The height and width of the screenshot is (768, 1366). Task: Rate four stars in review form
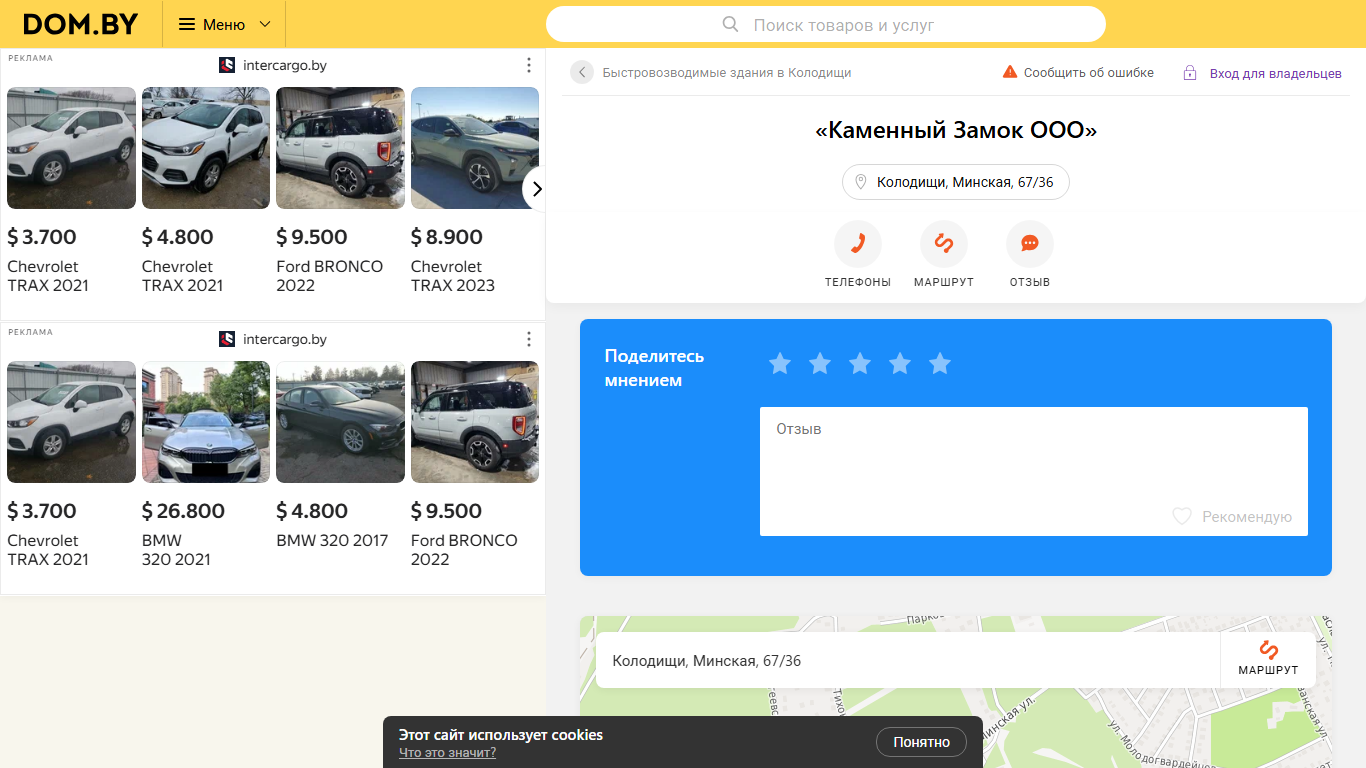coord(900,364)
